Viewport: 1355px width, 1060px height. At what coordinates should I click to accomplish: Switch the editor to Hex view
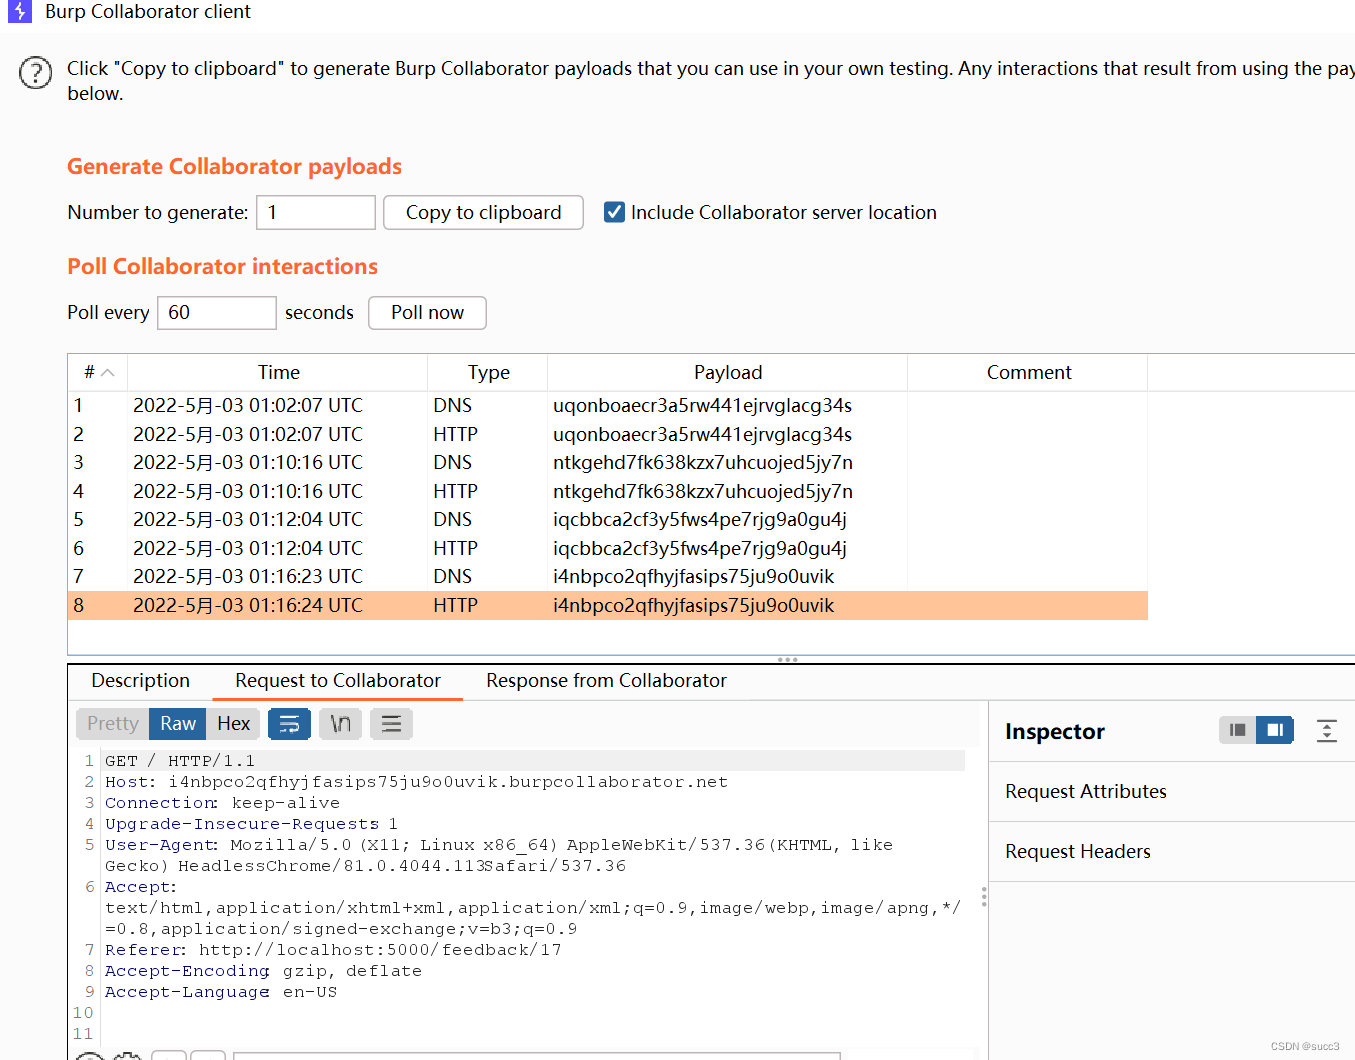pos(234,724)
